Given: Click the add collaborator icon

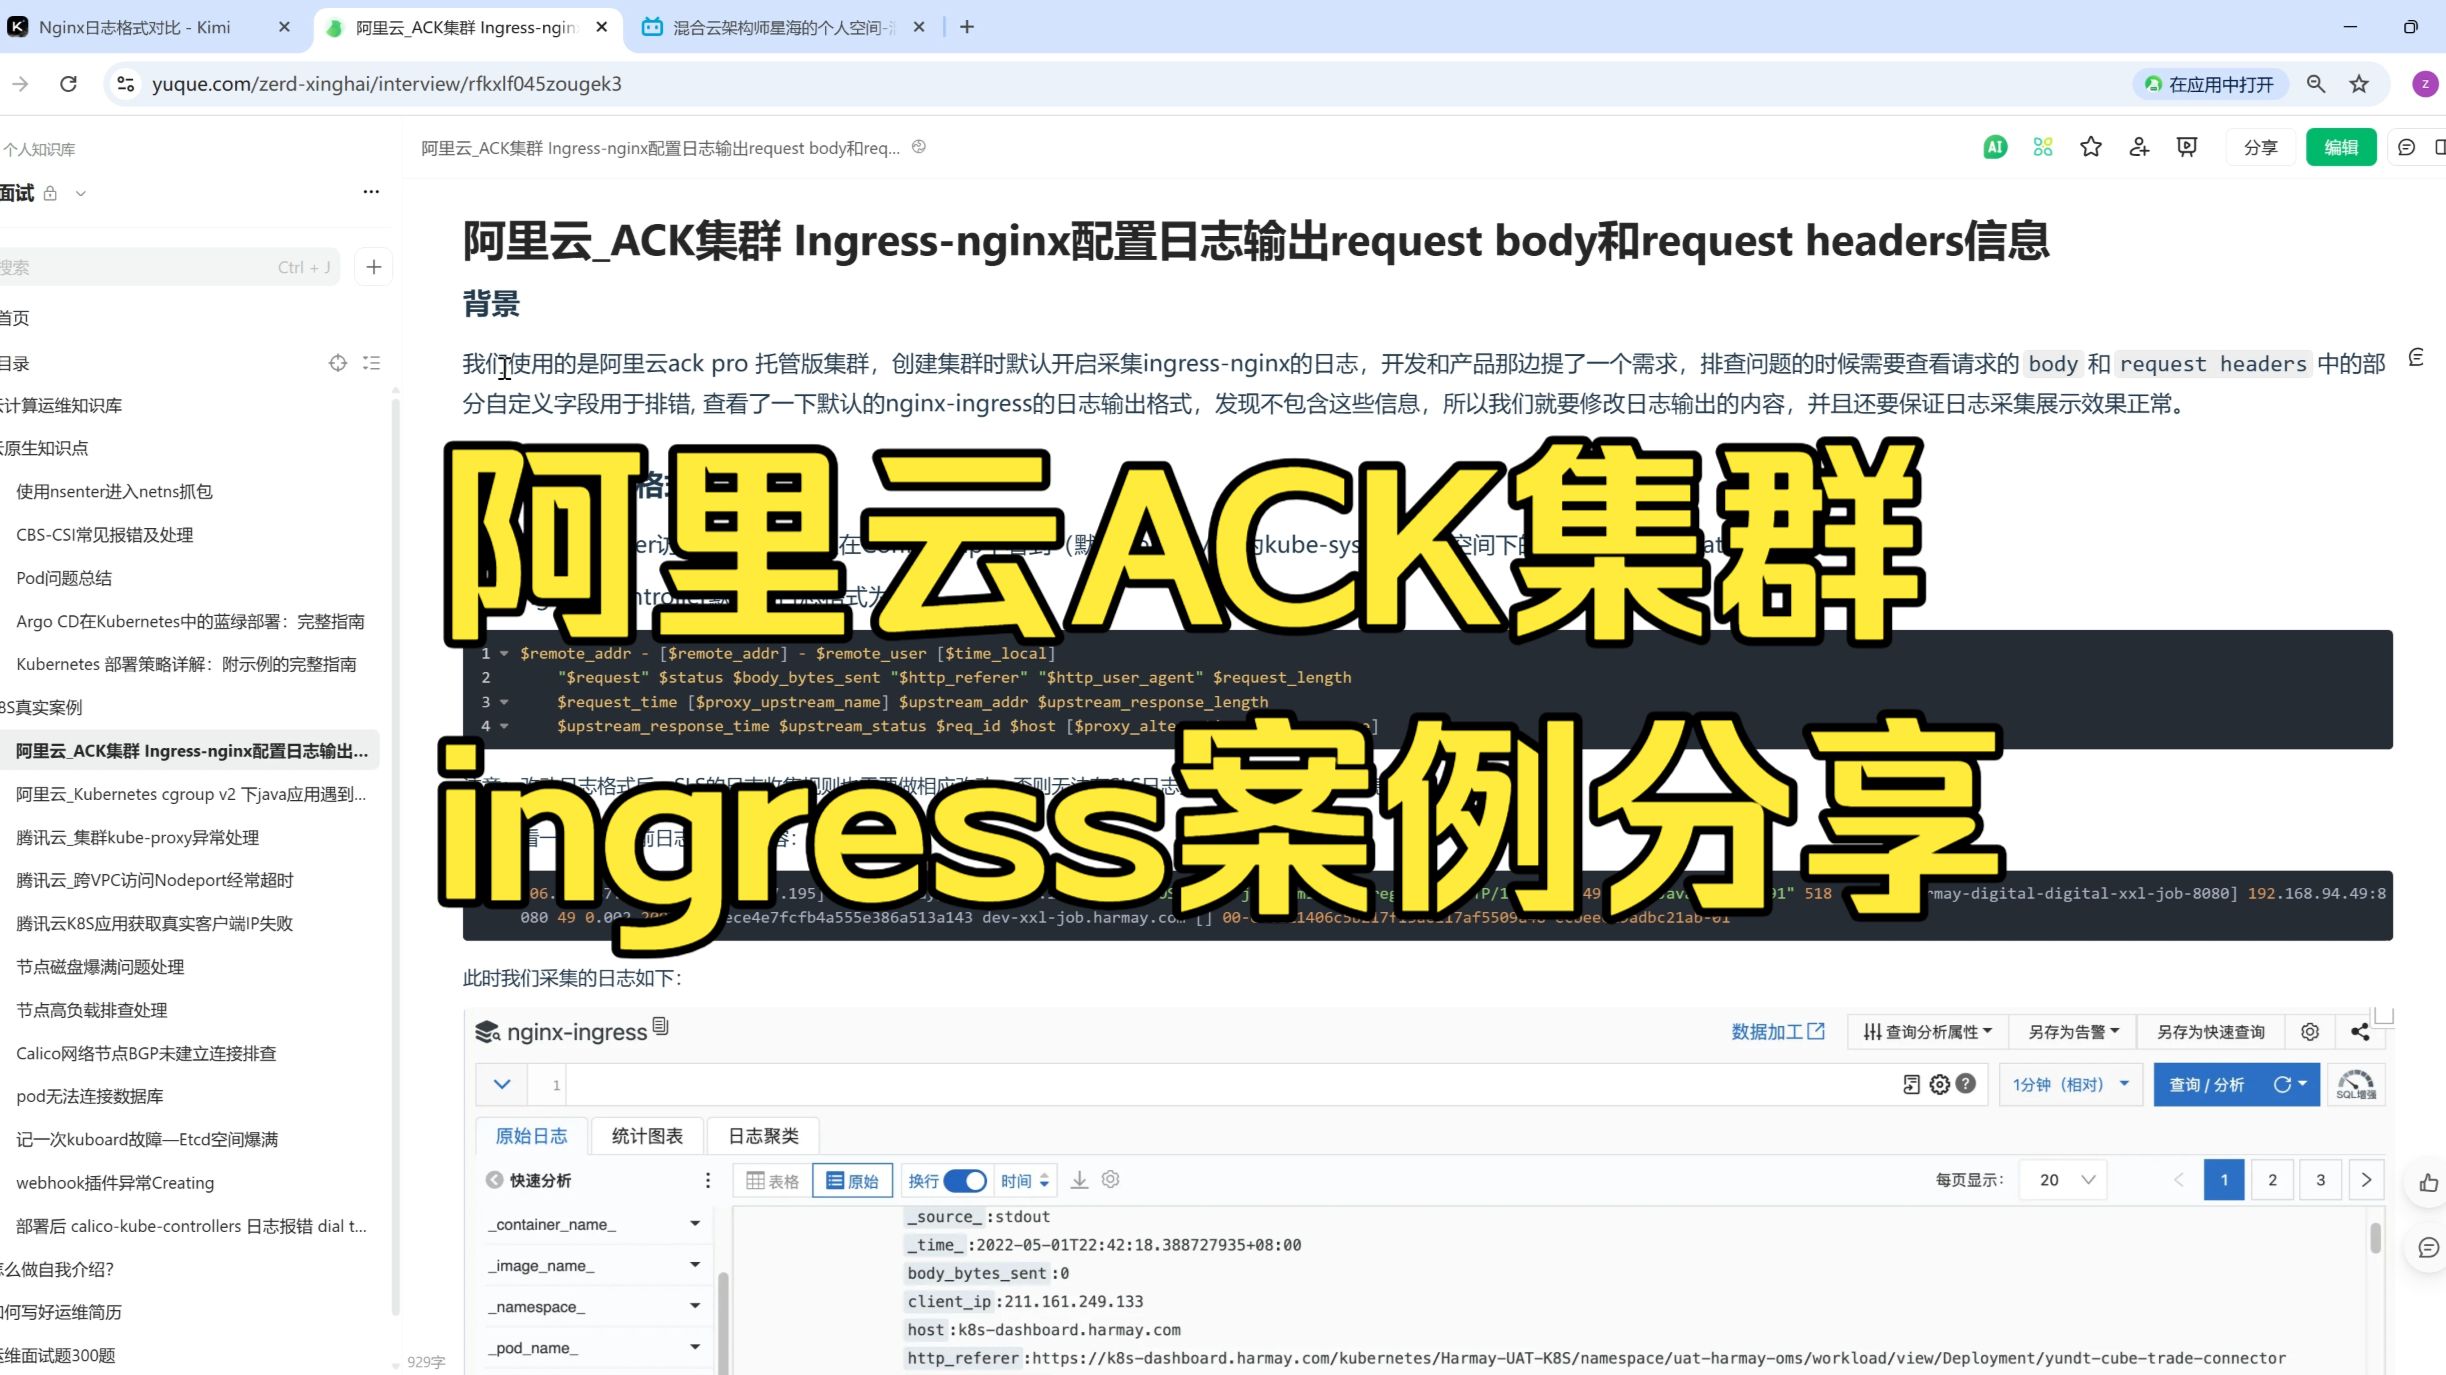Looking at the screenshot, I should pos(2139,147).
